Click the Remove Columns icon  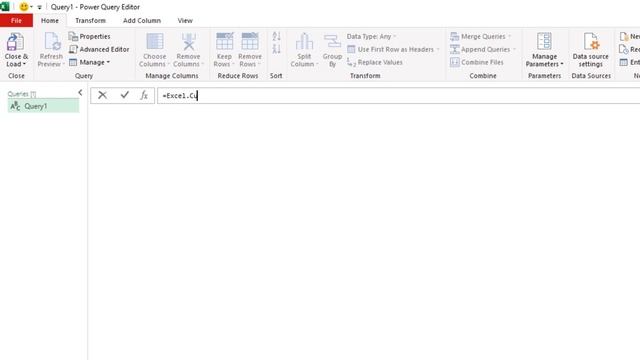189,42
